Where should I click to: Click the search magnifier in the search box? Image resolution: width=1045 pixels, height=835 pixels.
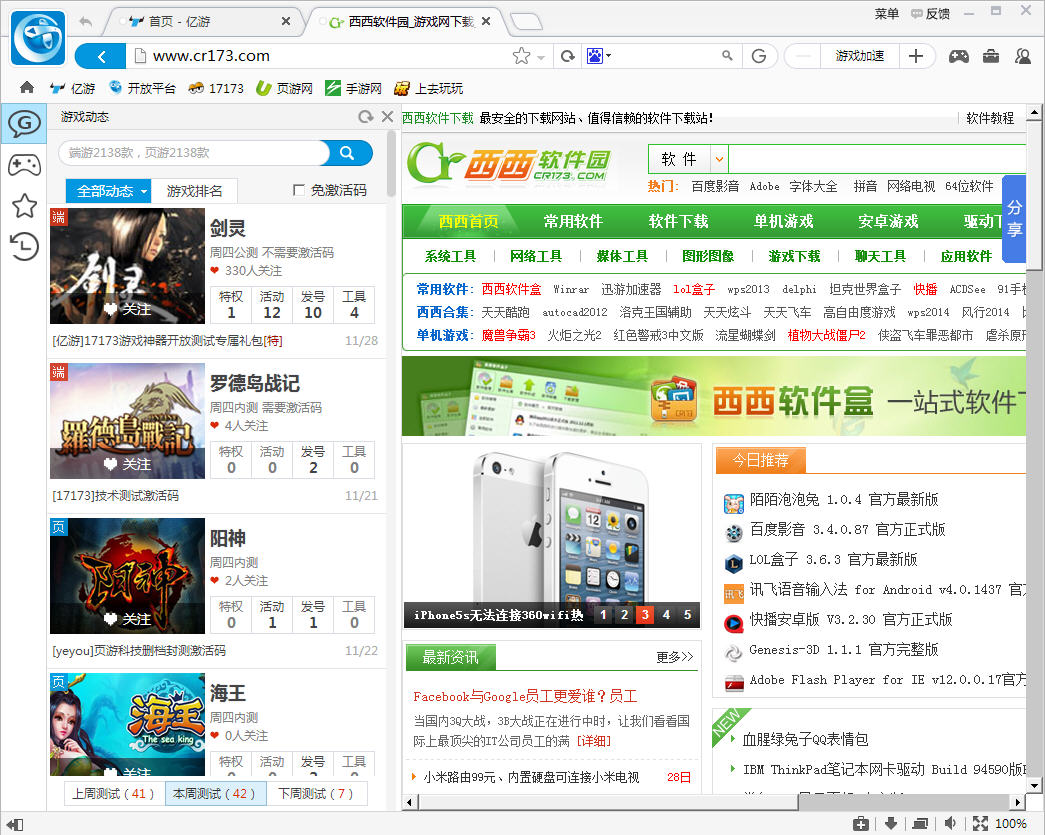tap(726, 56)
